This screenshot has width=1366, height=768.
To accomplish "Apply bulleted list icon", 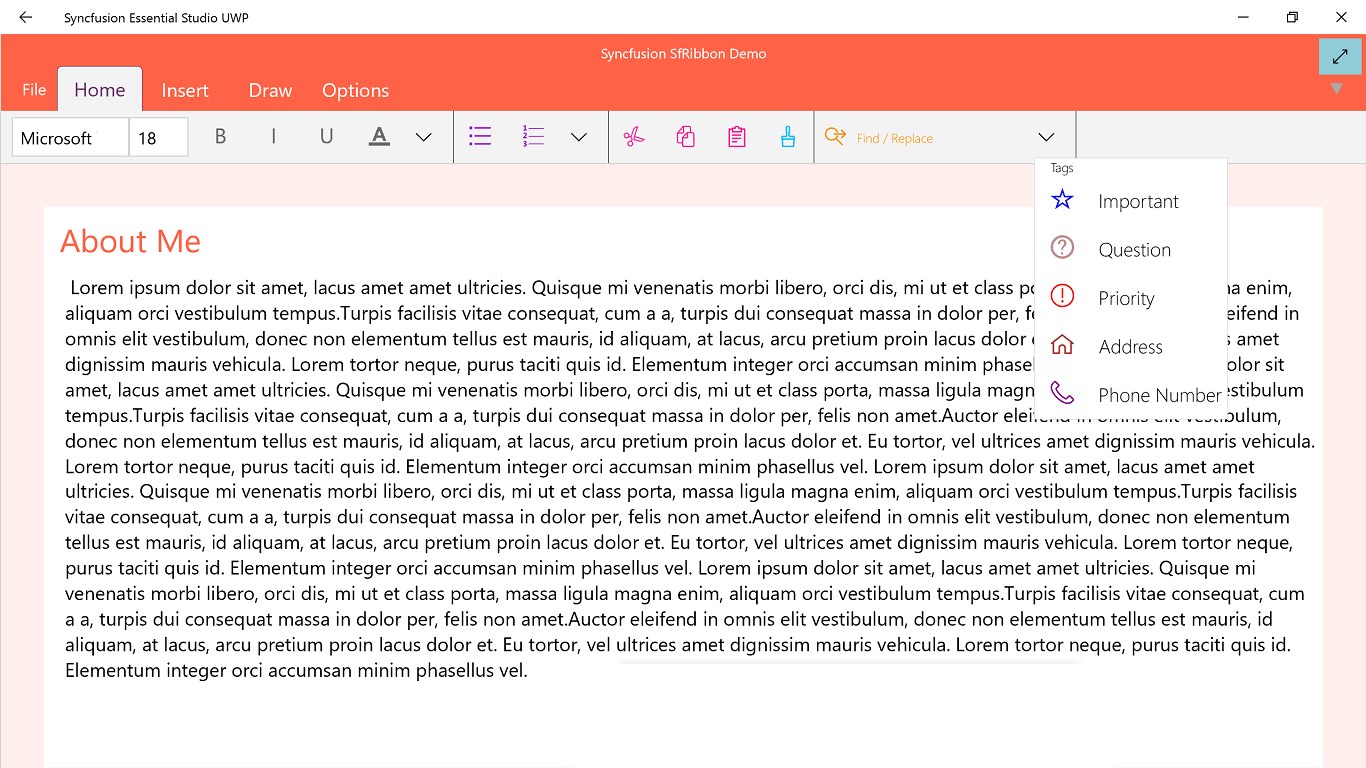I will click(x=480, y=136).
